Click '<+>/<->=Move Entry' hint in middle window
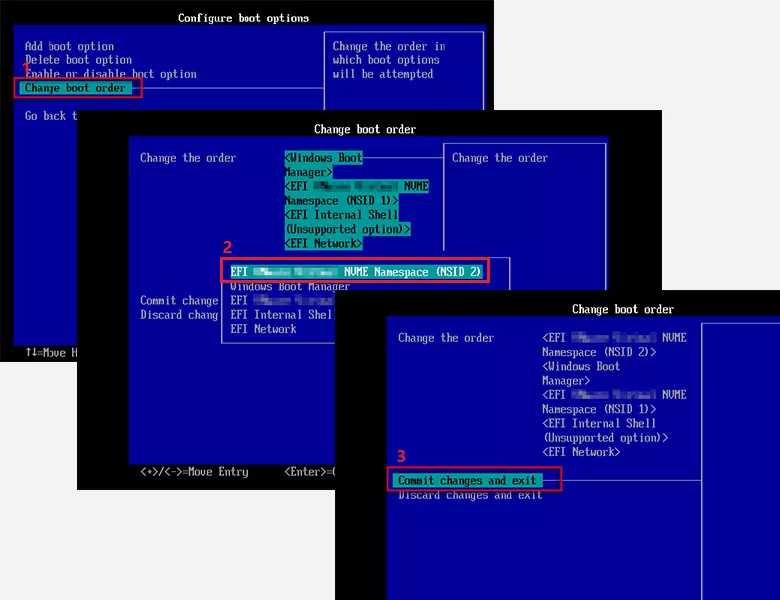 194,472
